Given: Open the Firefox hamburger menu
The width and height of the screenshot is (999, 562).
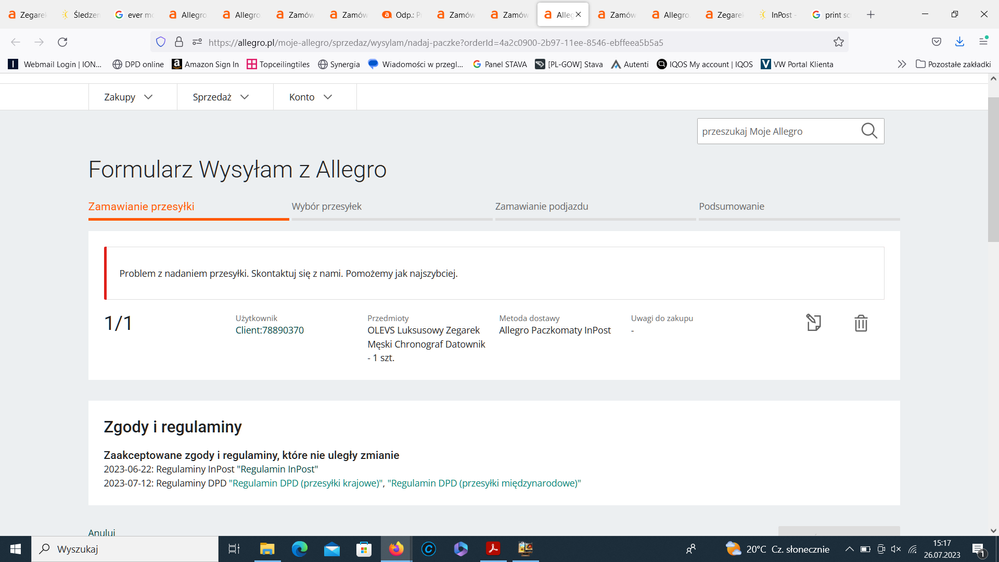Looking at the screenshot, I should pyautogui.click(x=984, y=42).
